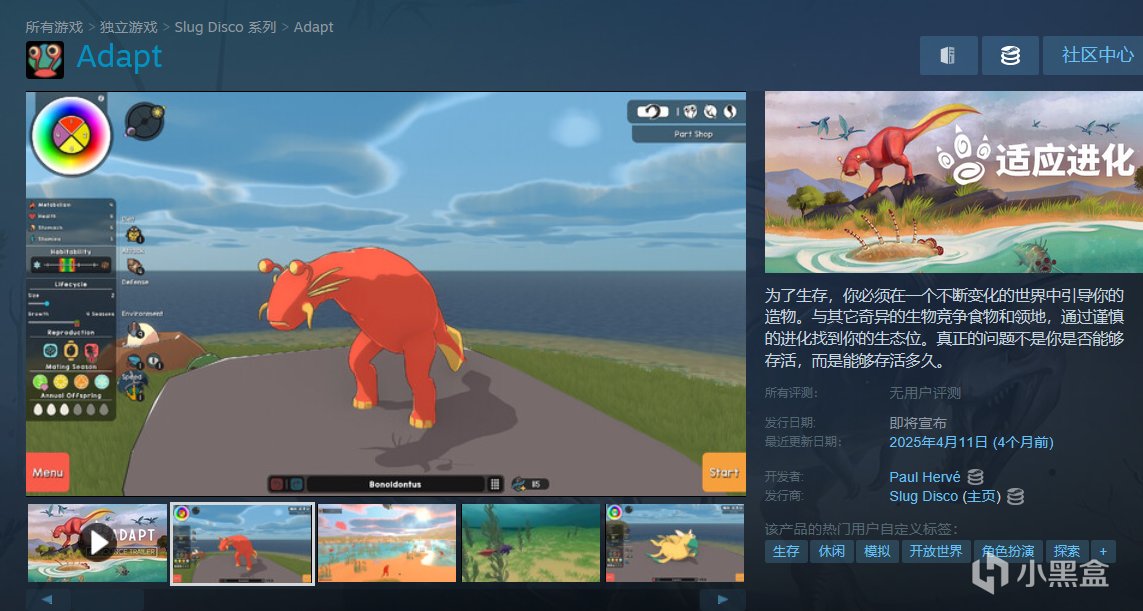Select the last round icon above Part Shop
The height and width of the screenshot is (611, 1143).
point(730,112)
